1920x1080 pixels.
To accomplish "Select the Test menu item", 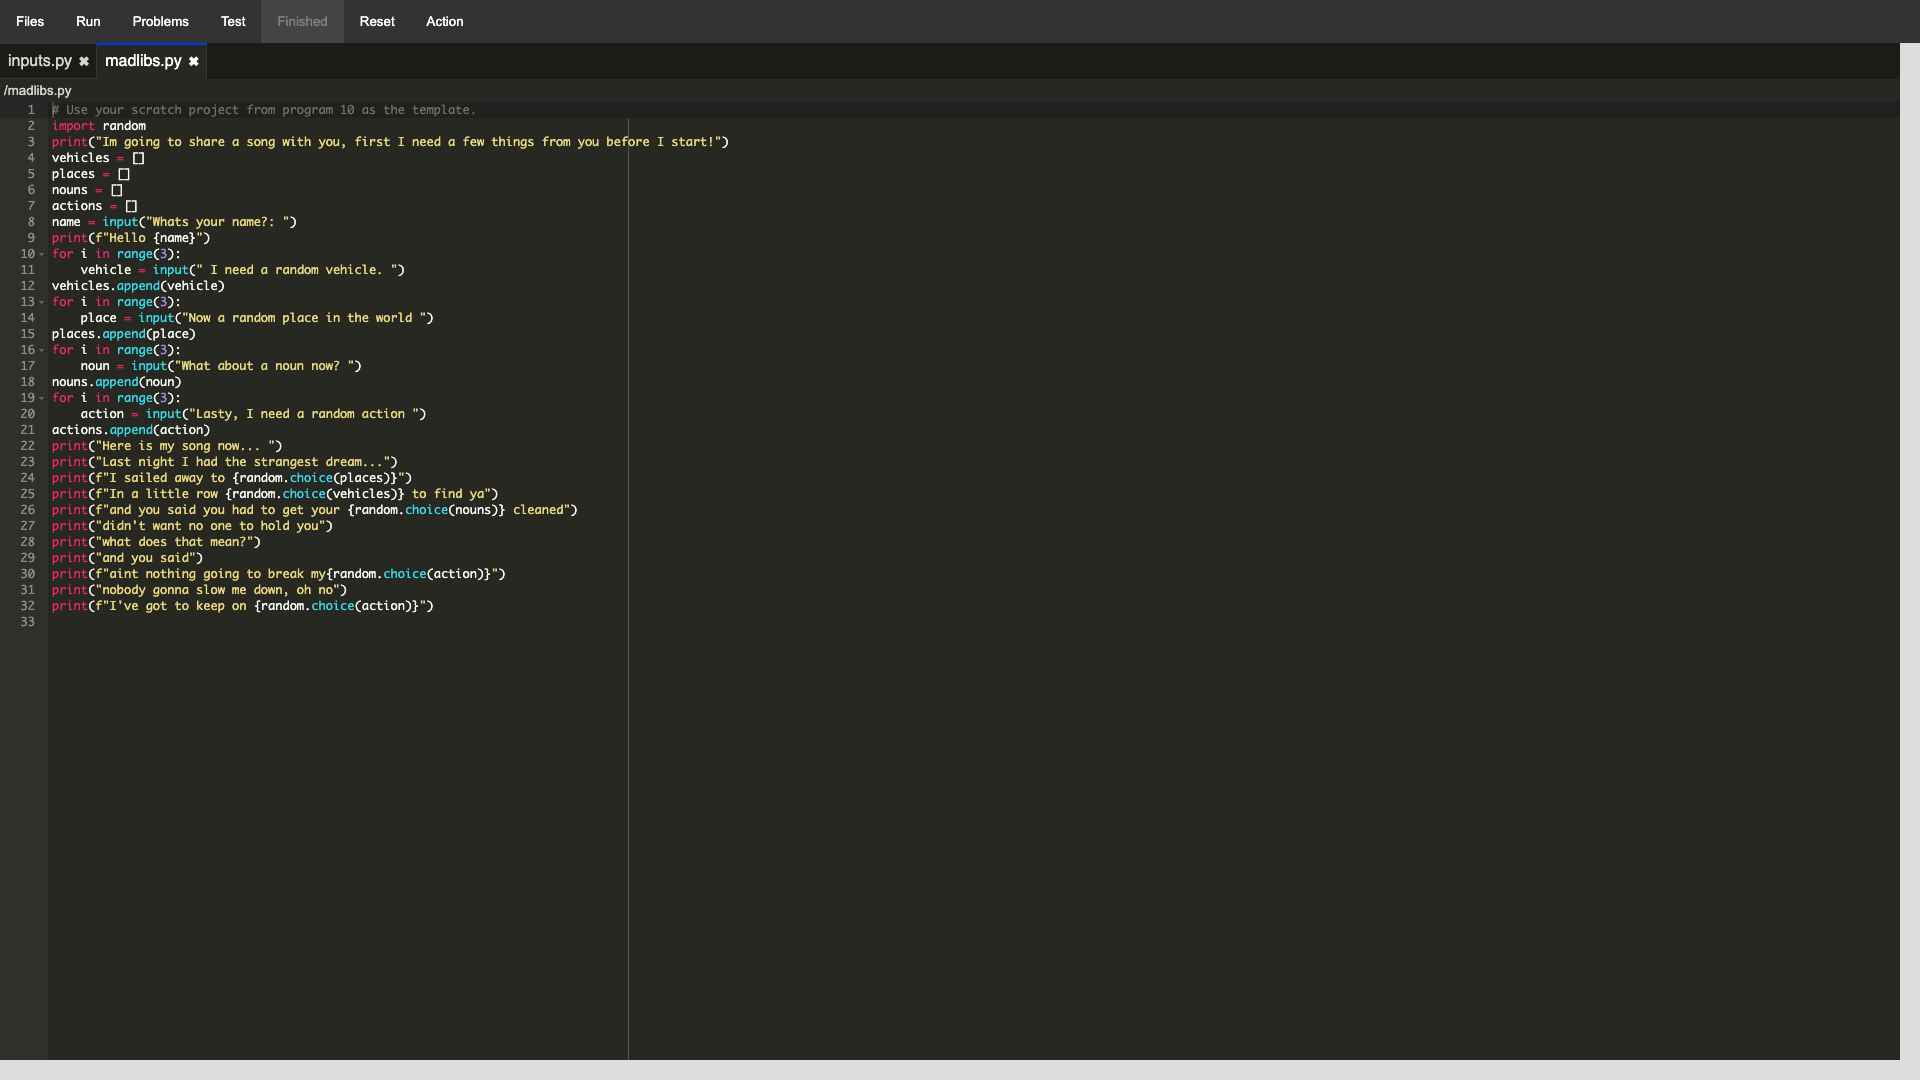I will [x=233, y=21].
